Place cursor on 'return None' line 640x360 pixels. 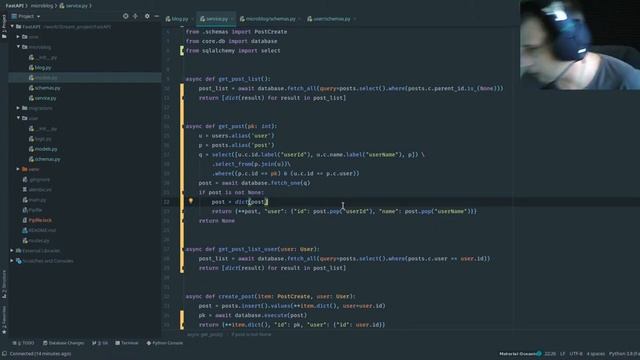tap(217, 221)
